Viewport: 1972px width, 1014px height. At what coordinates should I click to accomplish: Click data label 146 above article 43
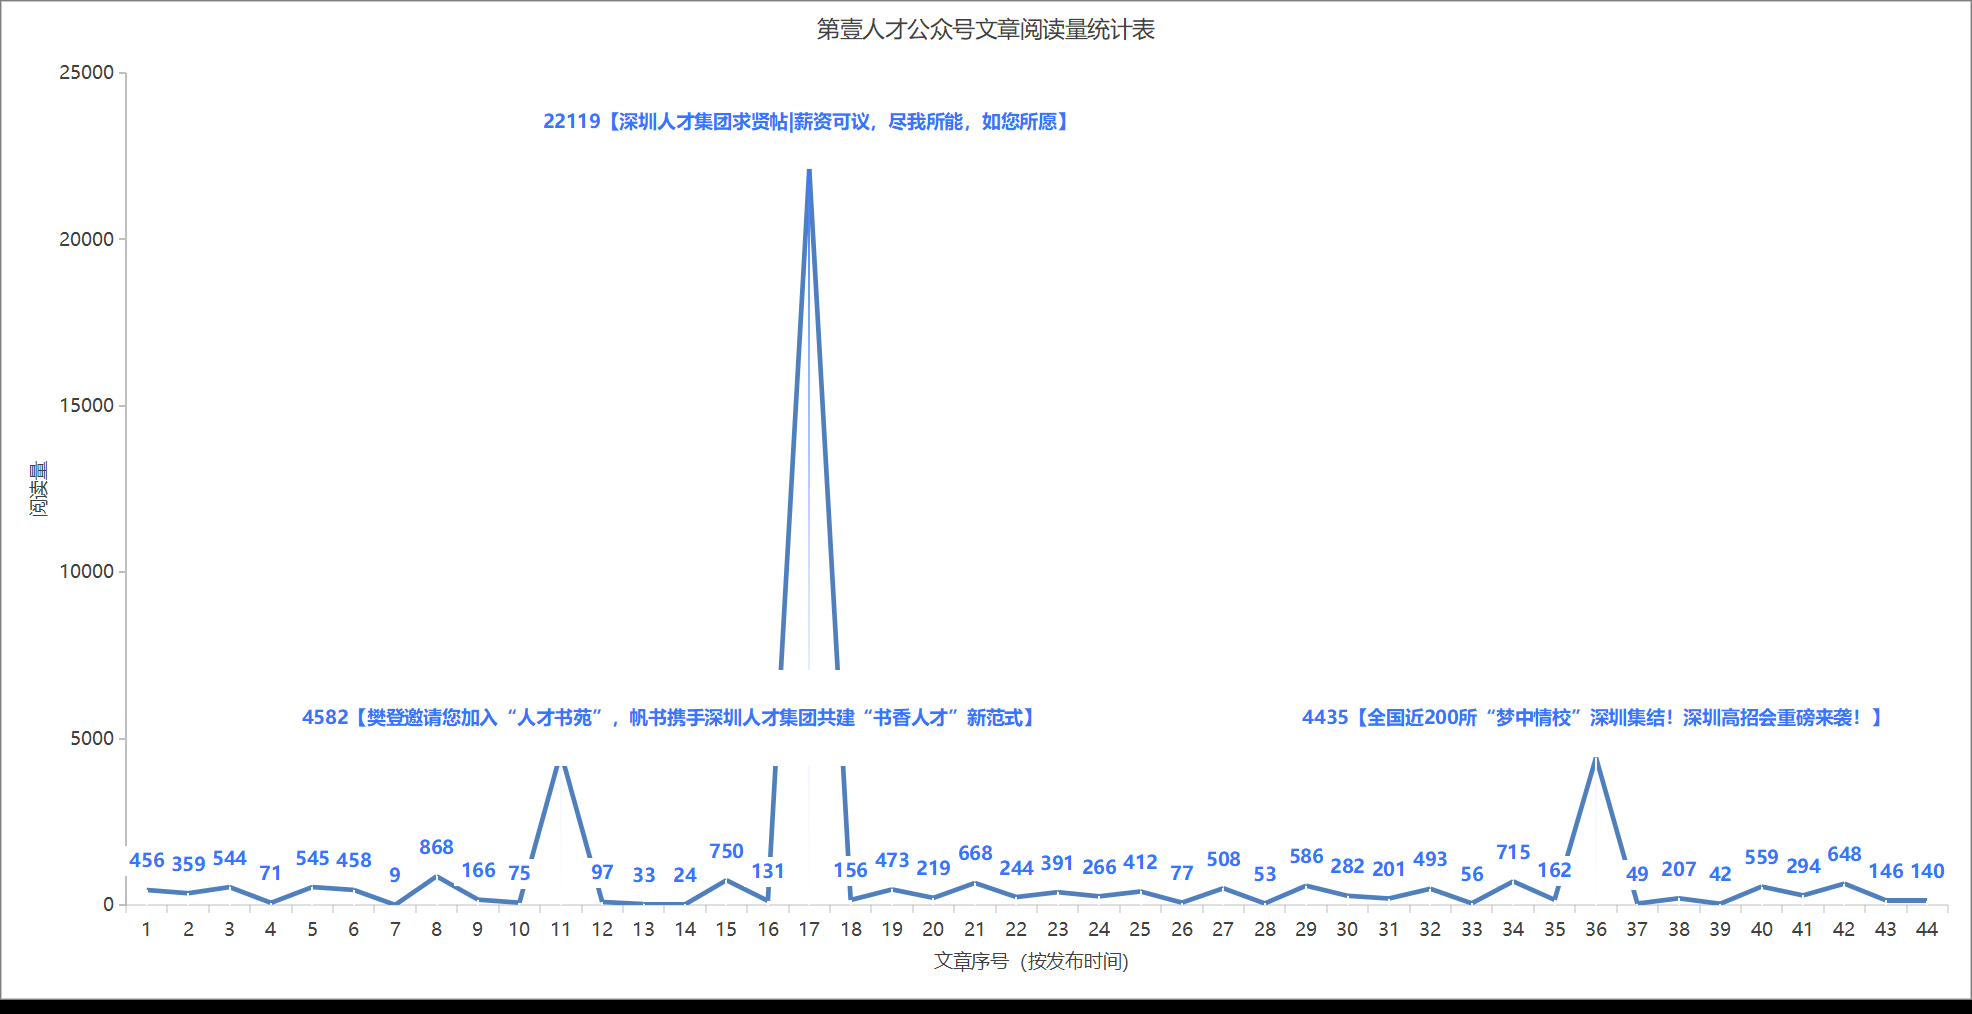[1886, 871]
